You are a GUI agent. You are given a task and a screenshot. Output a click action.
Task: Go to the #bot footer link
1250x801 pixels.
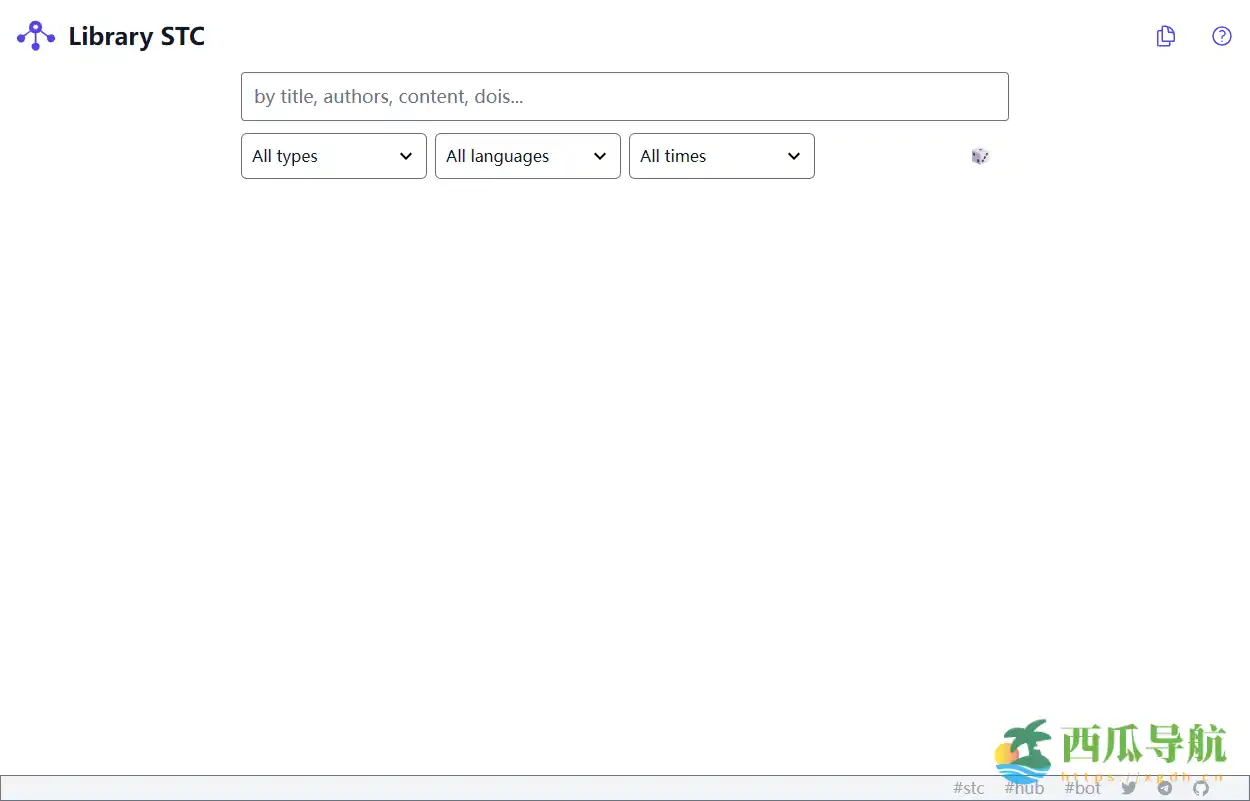coord(1082,788)
